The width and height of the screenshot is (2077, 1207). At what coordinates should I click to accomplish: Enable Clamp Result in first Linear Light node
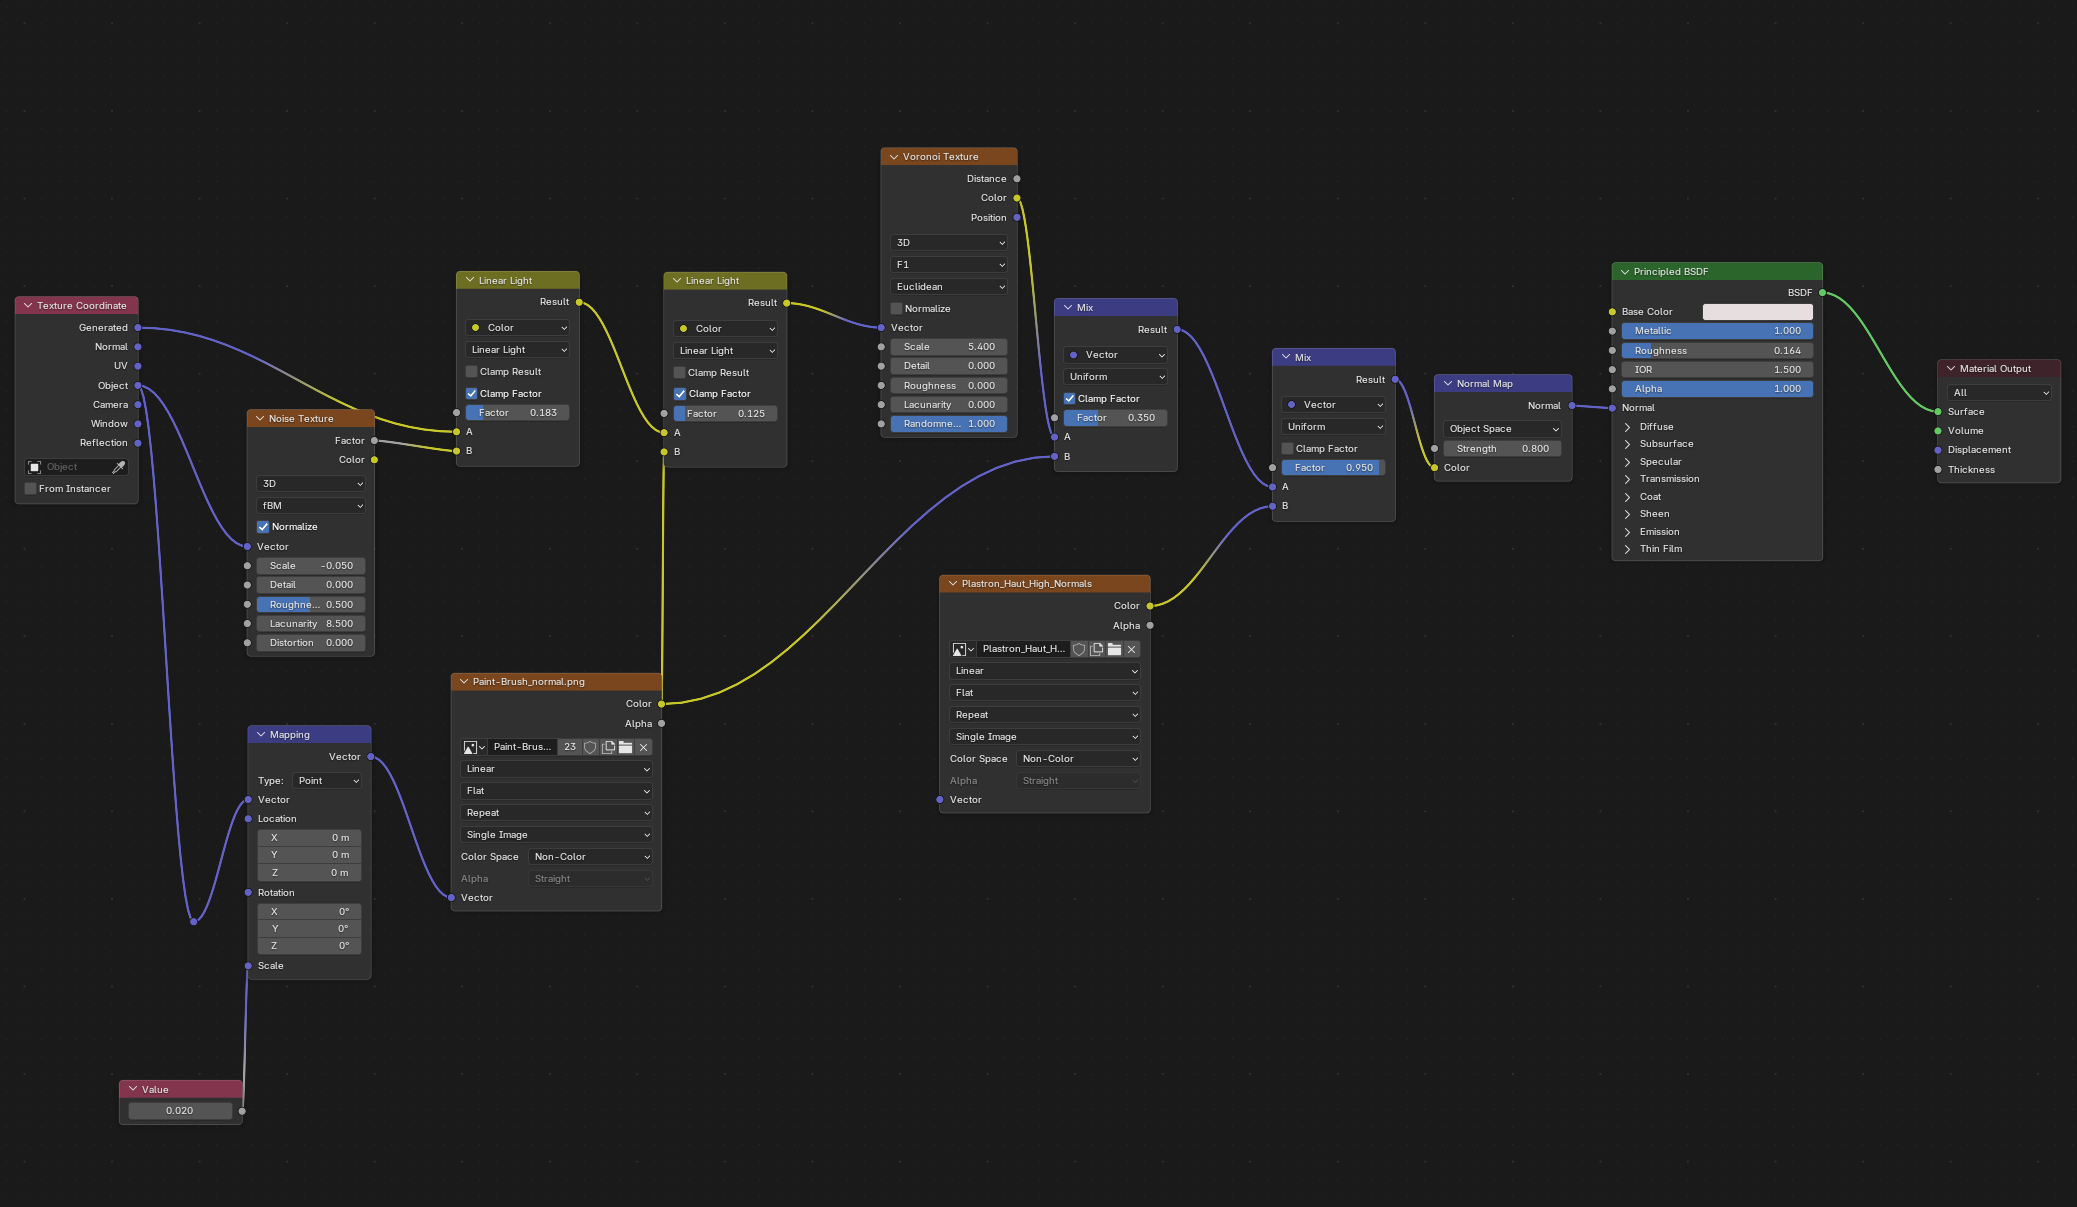[471, 372]
